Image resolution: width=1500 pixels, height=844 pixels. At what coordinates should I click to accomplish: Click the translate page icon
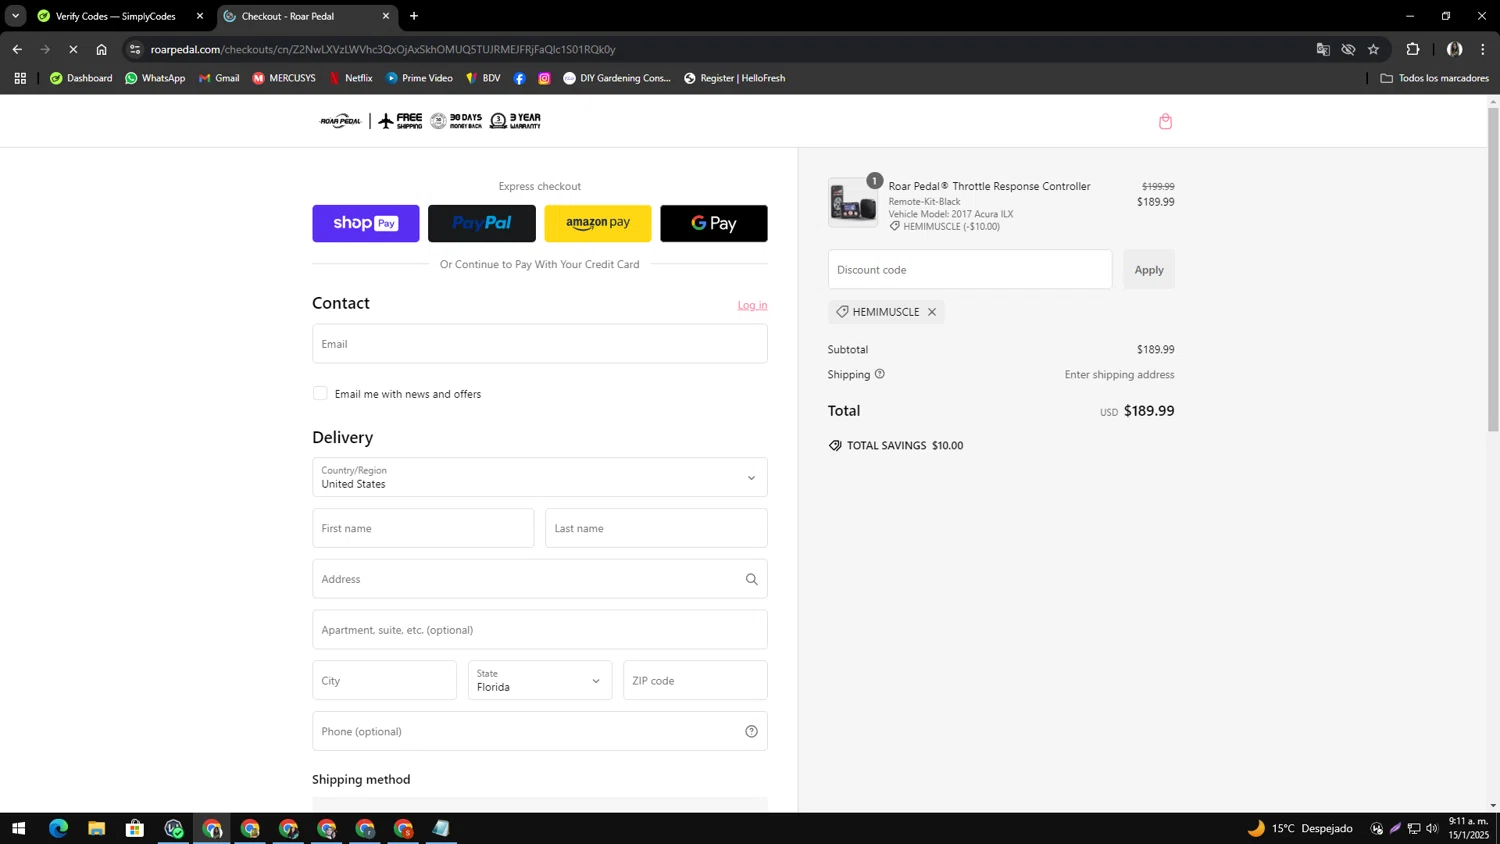[x=1323, y=49]
